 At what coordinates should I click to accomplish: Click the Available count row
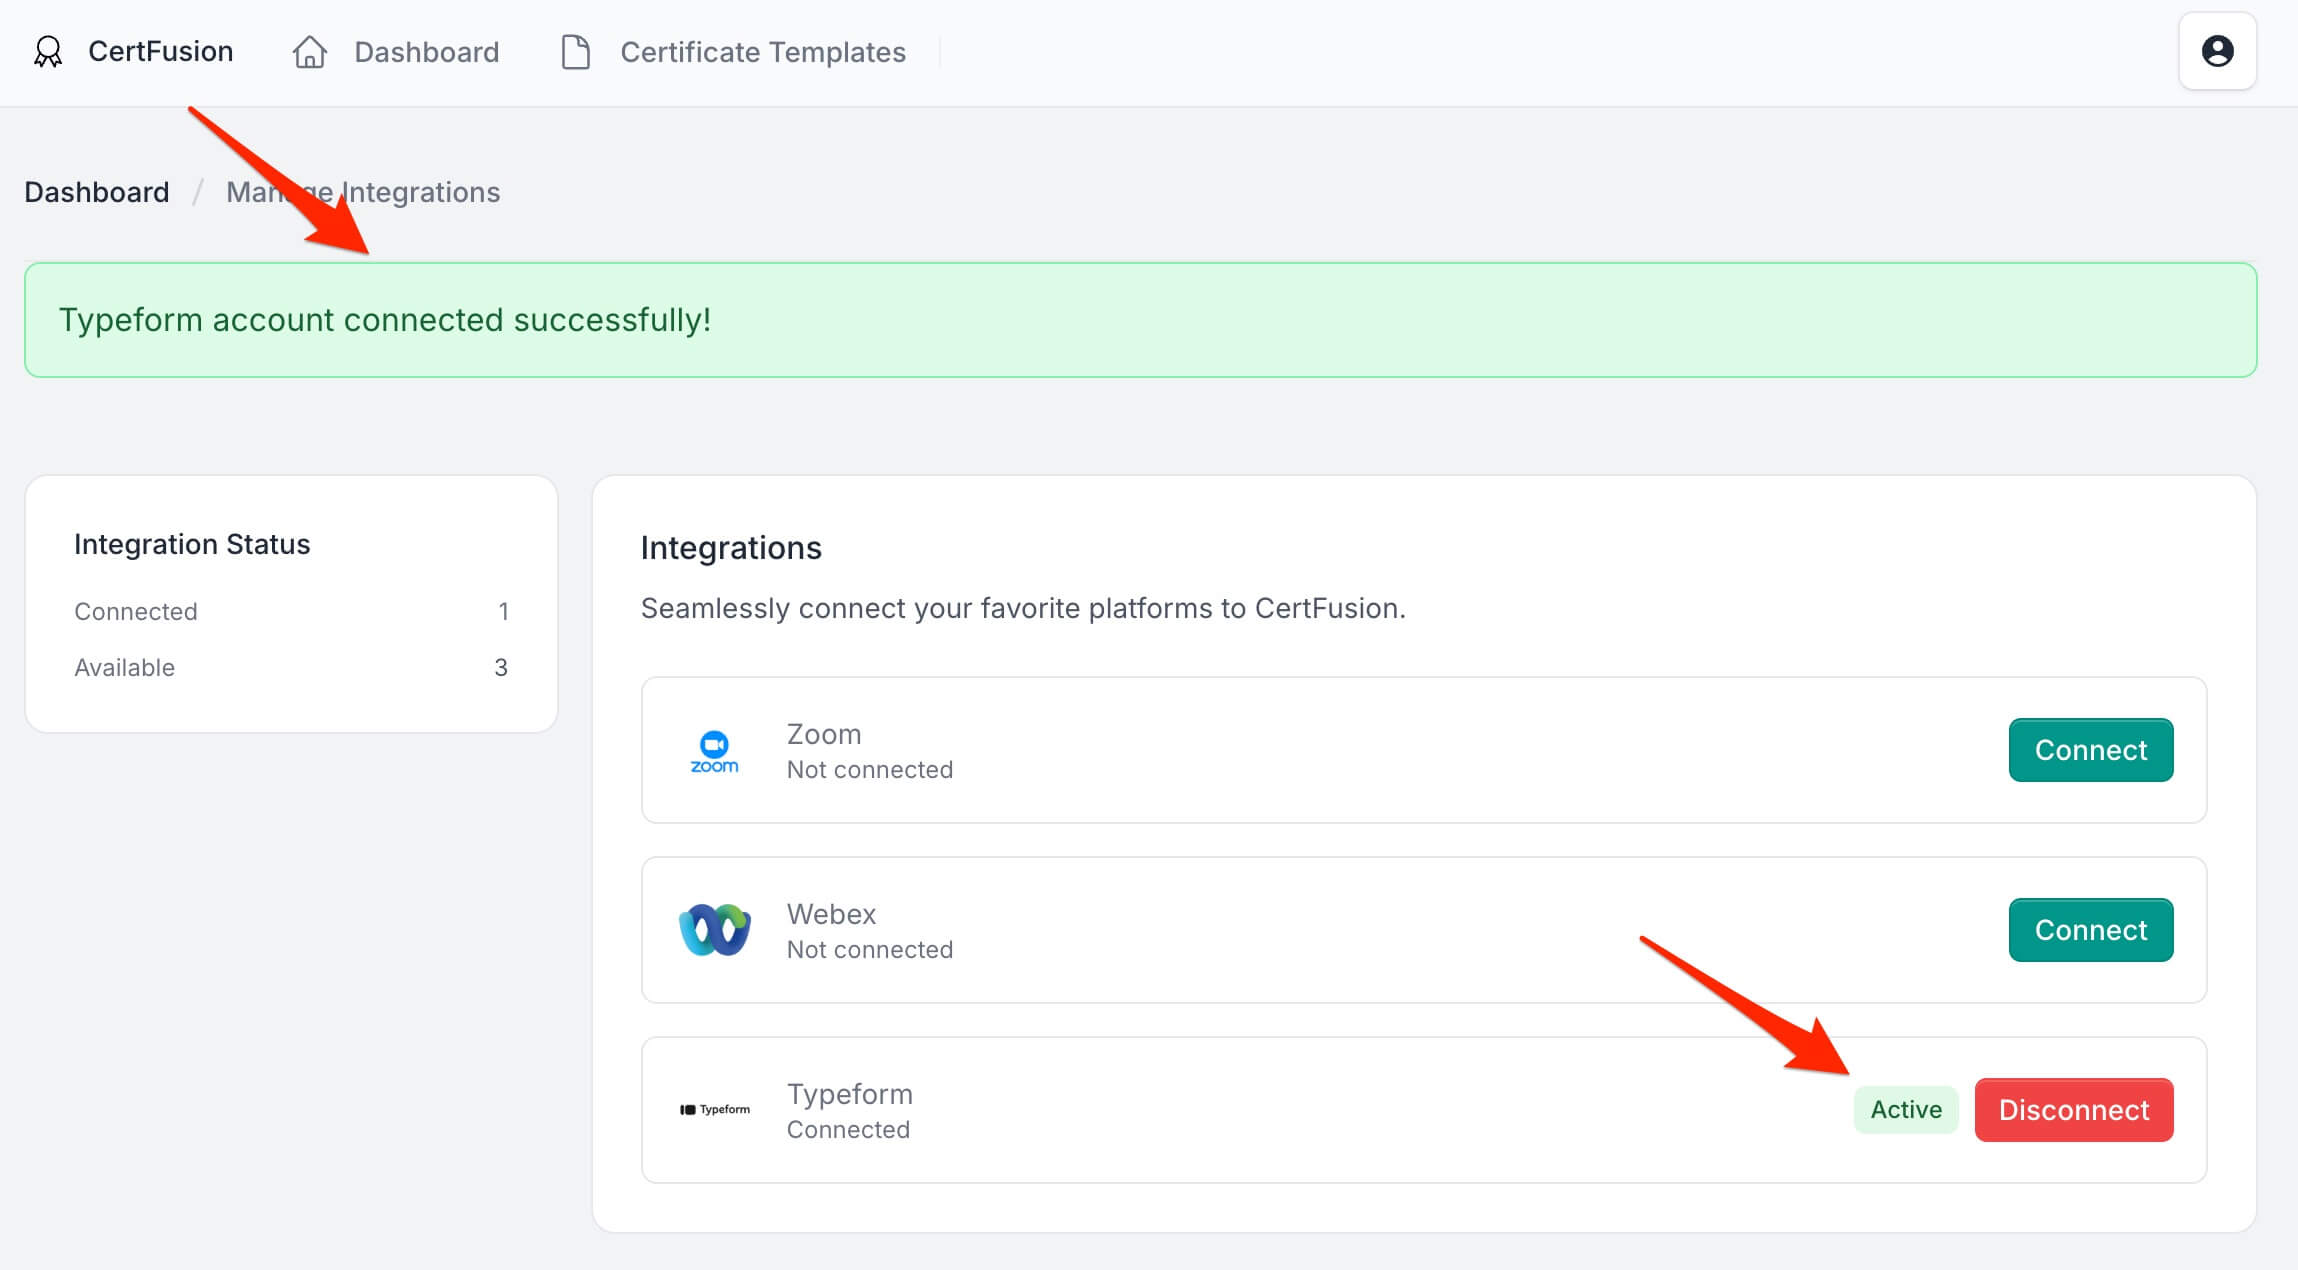(x=290, y=667)
